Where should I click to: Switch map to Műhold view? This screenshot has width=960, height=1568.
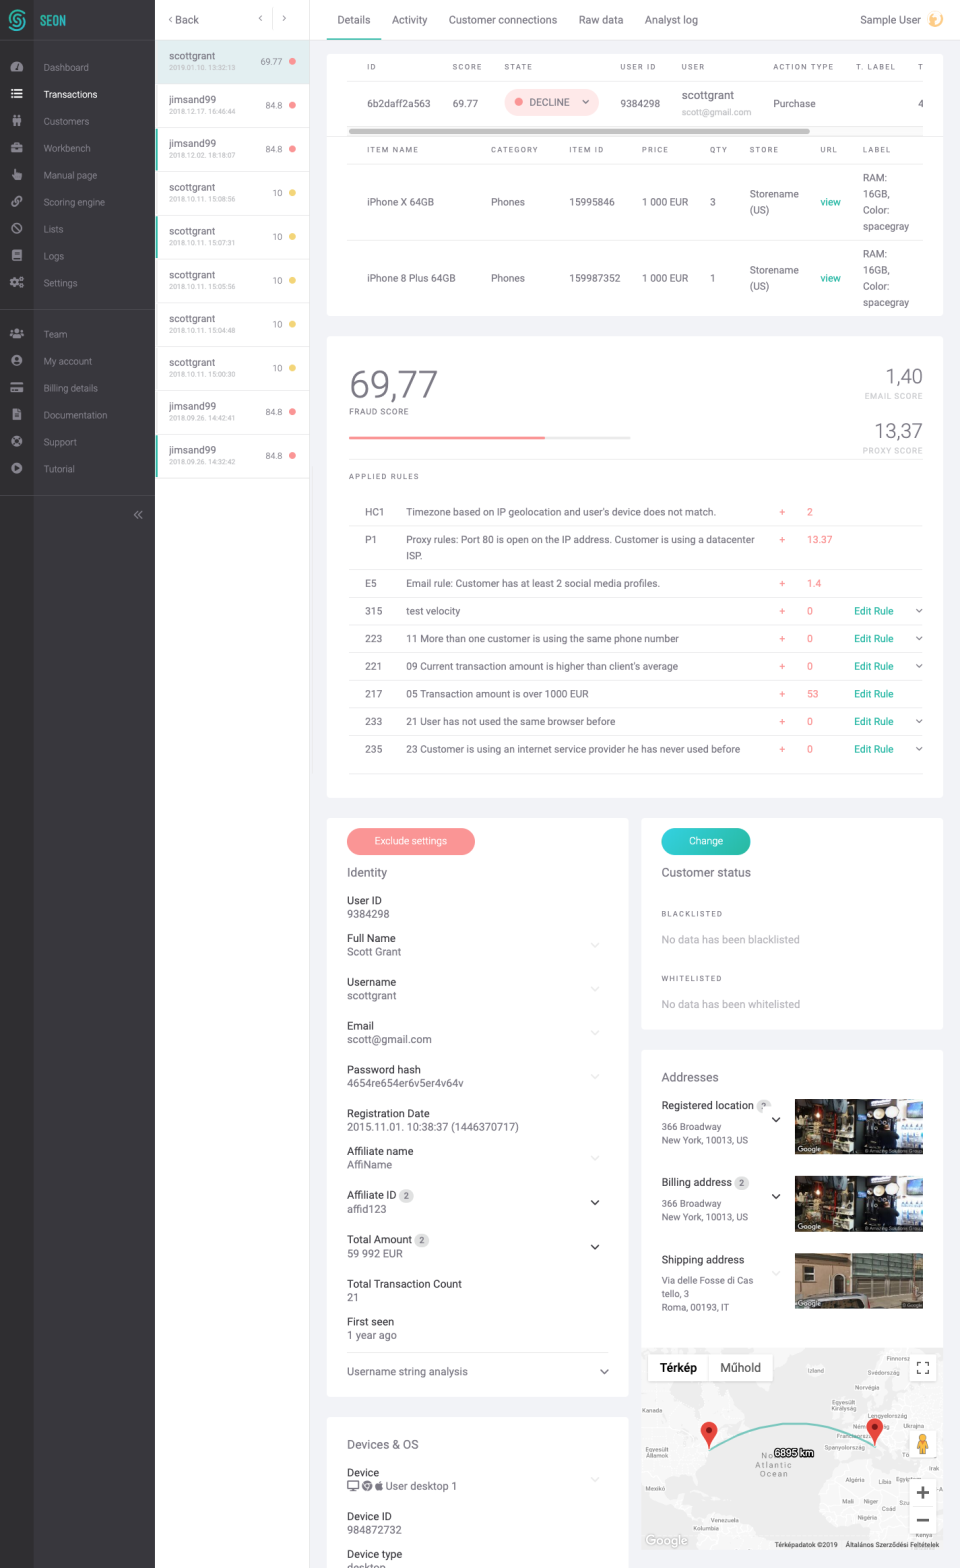pyautogui.click(x=740, y=1368)
